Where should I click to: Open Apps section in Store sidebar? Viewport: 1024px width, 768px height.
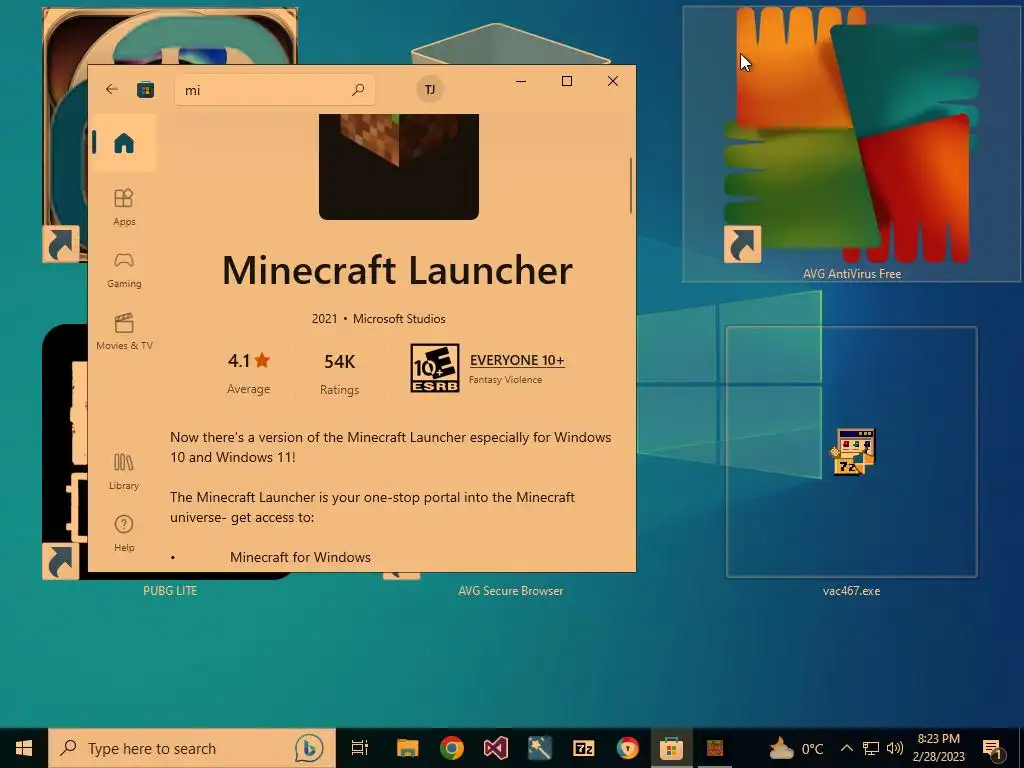pos(123,208)
